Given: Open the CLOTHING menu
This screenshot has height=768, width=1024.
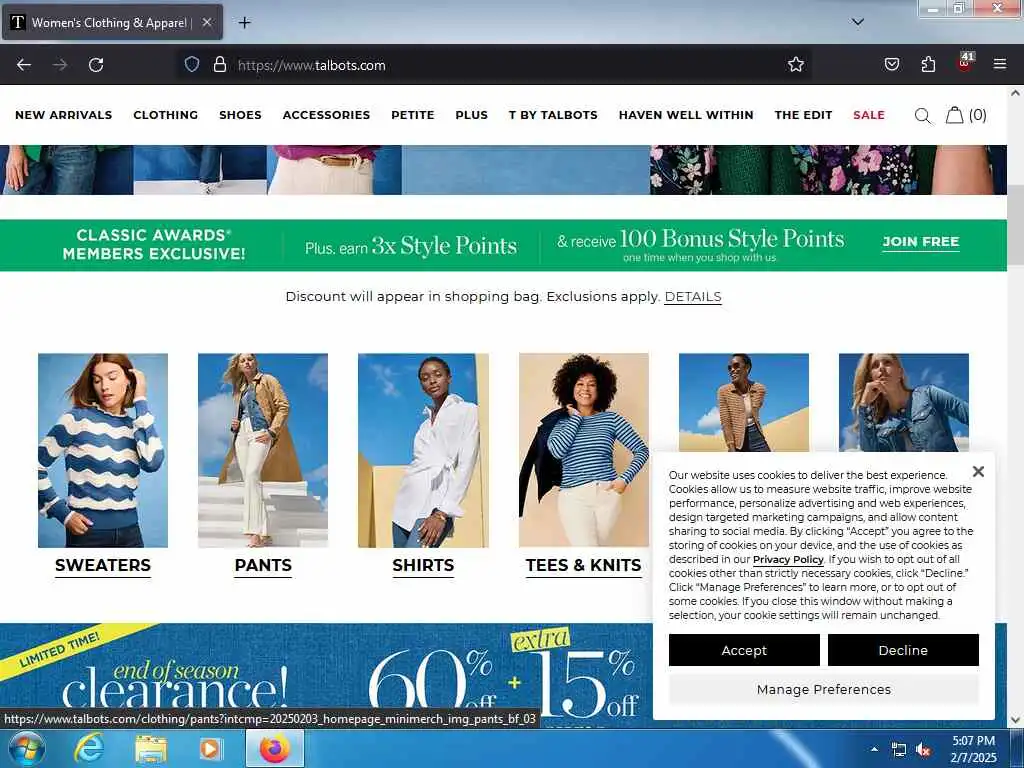Looking at the screenshot, I should coord(166,115).
